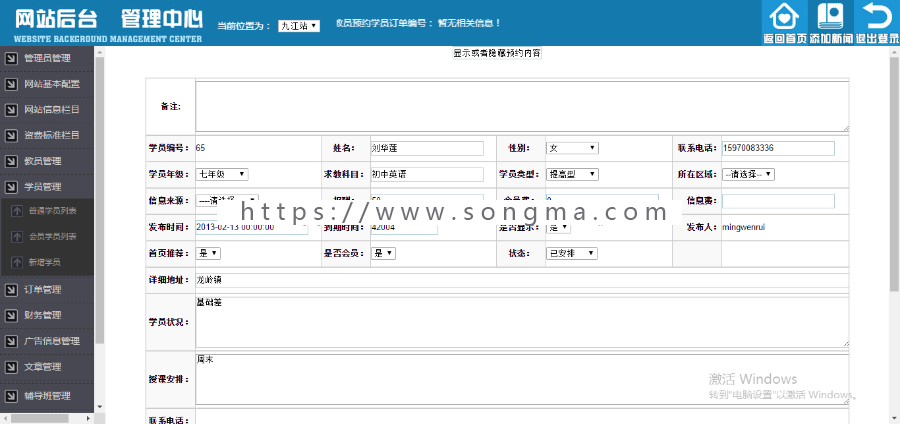Click the sidebar horizontal scrollbar thumb
This screenshot has height=424, width=900.
[x=39, y=418]
